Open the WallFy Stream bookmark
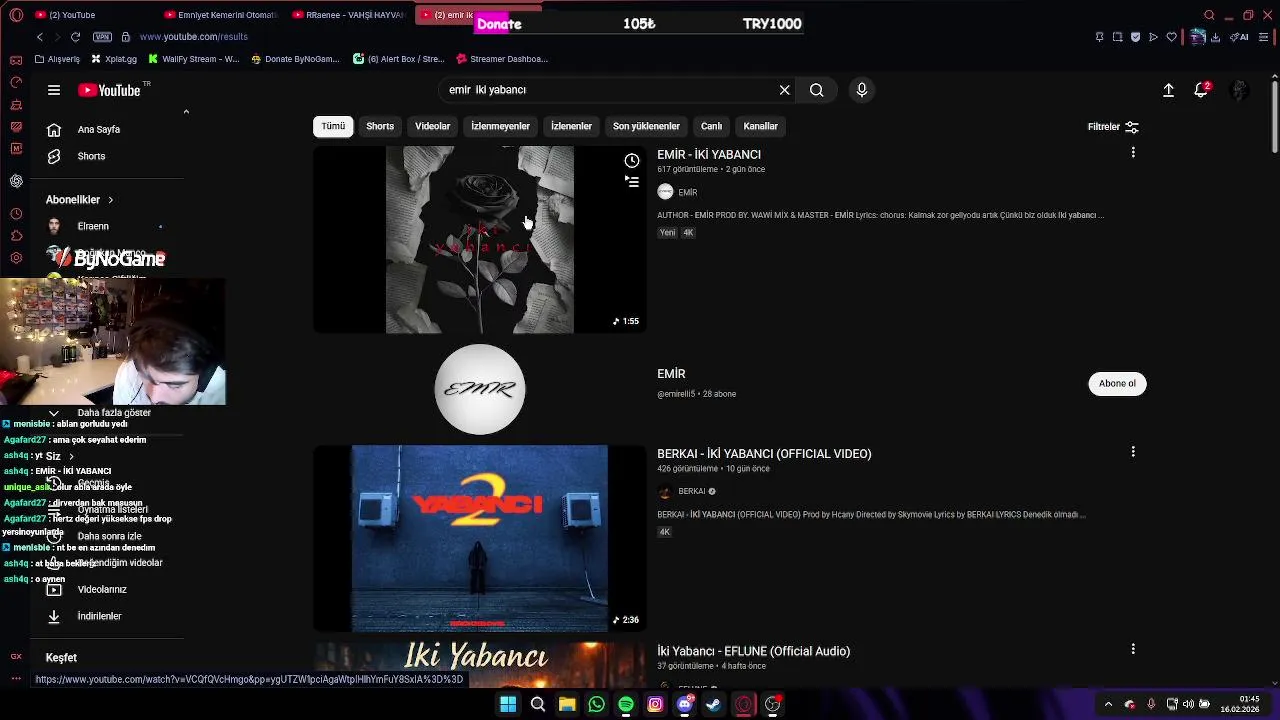The height and width of the screenshot is (720, 1280). click(x=194, y=59)
